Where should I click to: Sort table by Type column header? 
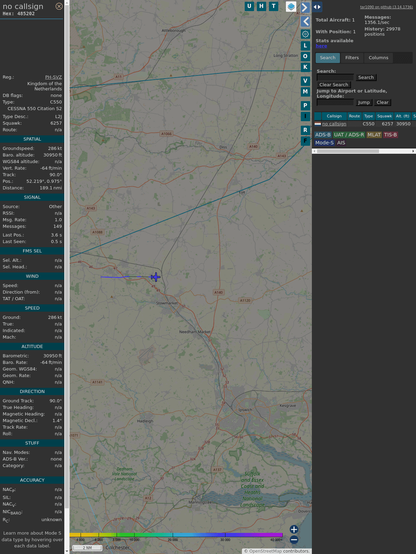[369, 116]
